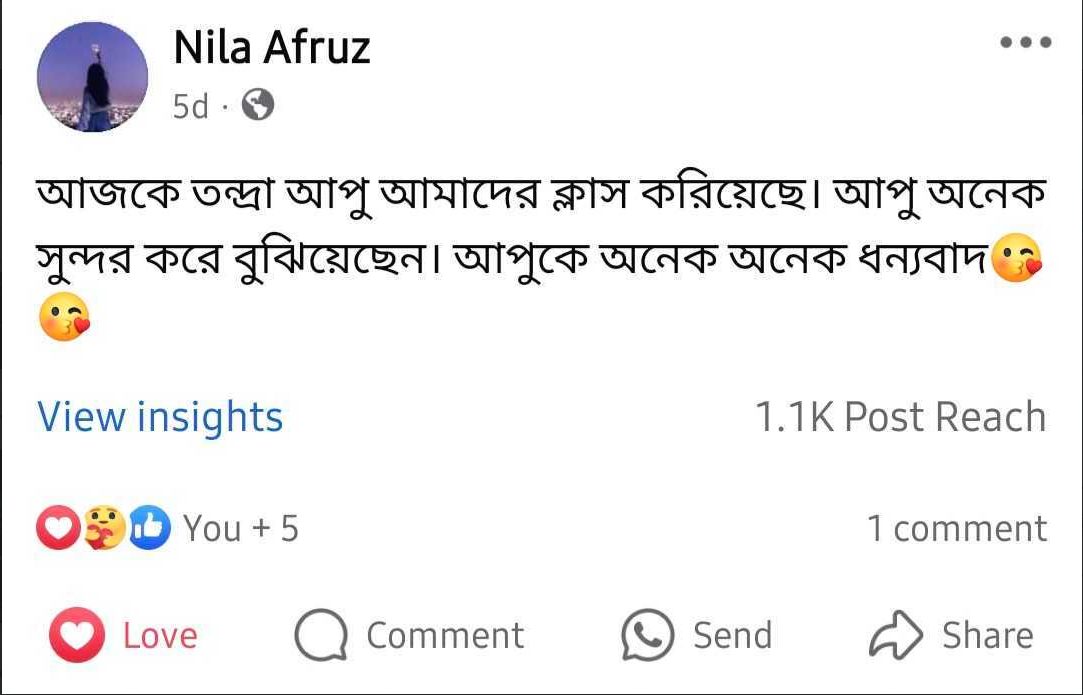Click the blue thumbs-up reaction icon

point(151,529)
